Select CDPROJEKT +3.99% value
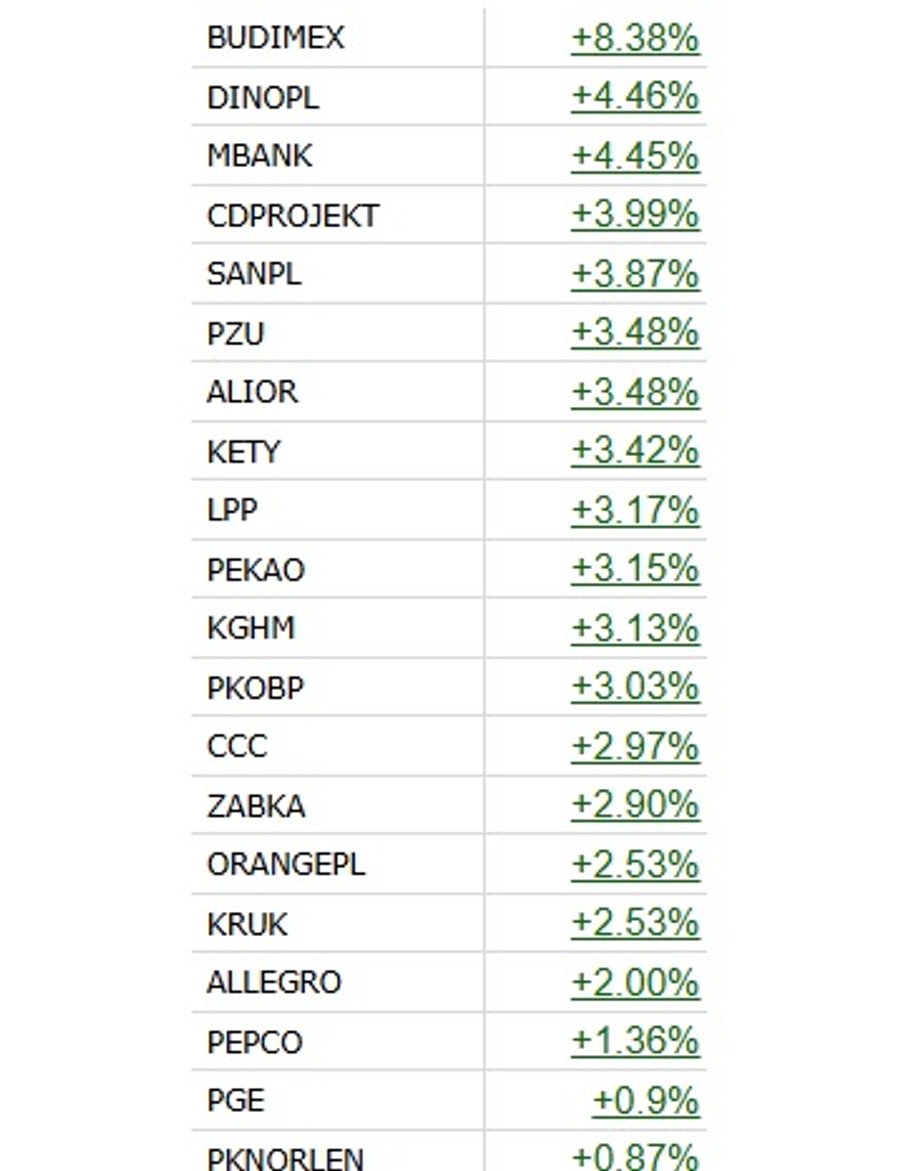 [635, 215]
